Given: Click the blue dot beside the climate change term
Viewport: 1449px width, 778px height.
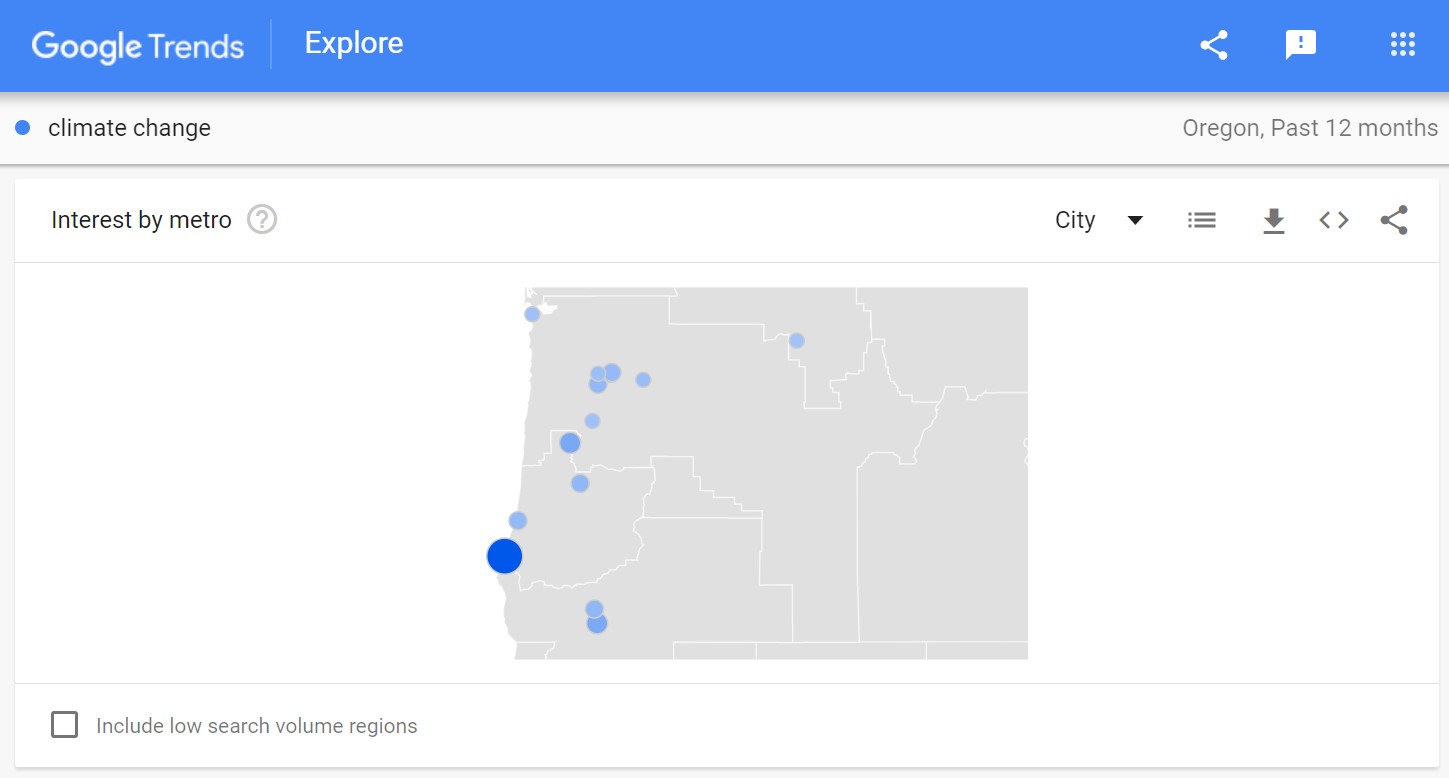Looking at the screenshot, I should coord(22,127).
